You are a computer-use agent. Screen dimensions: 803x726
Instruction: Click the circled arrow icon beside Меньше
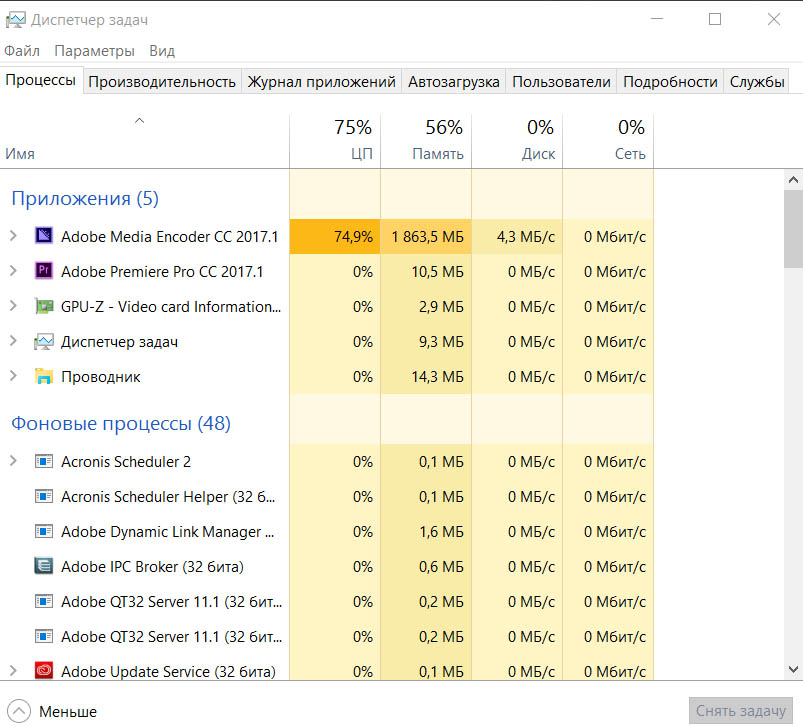(19, 711)
